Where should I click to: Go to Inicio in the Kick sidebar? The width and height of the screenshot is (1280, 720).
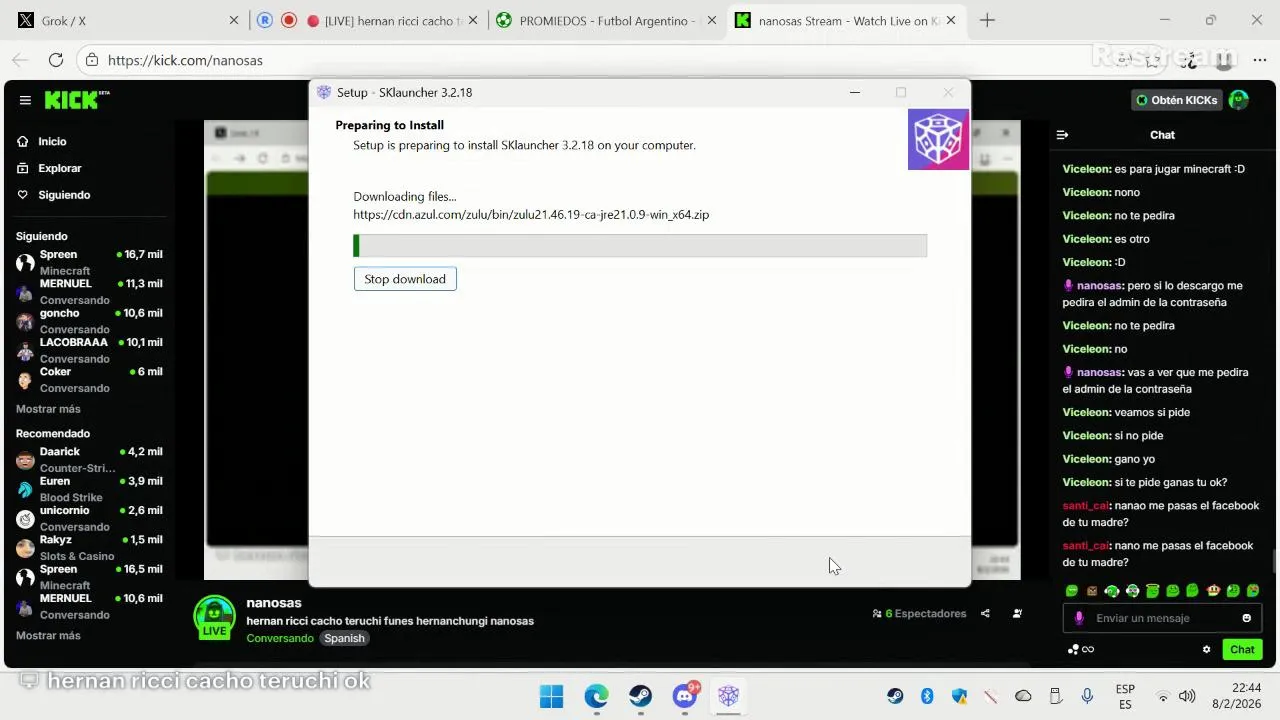[42, 141]
